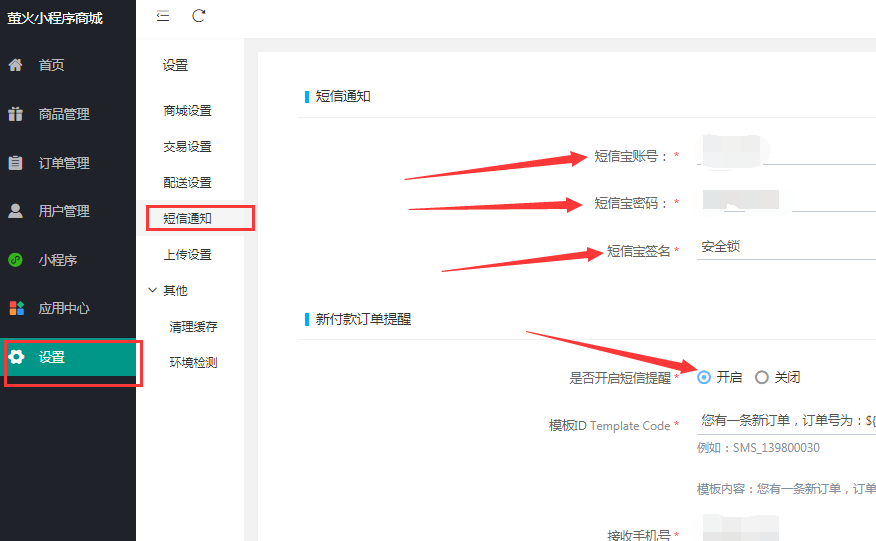
Task: Open 短信通知 settings menu item
Action: tap(188, 218)
